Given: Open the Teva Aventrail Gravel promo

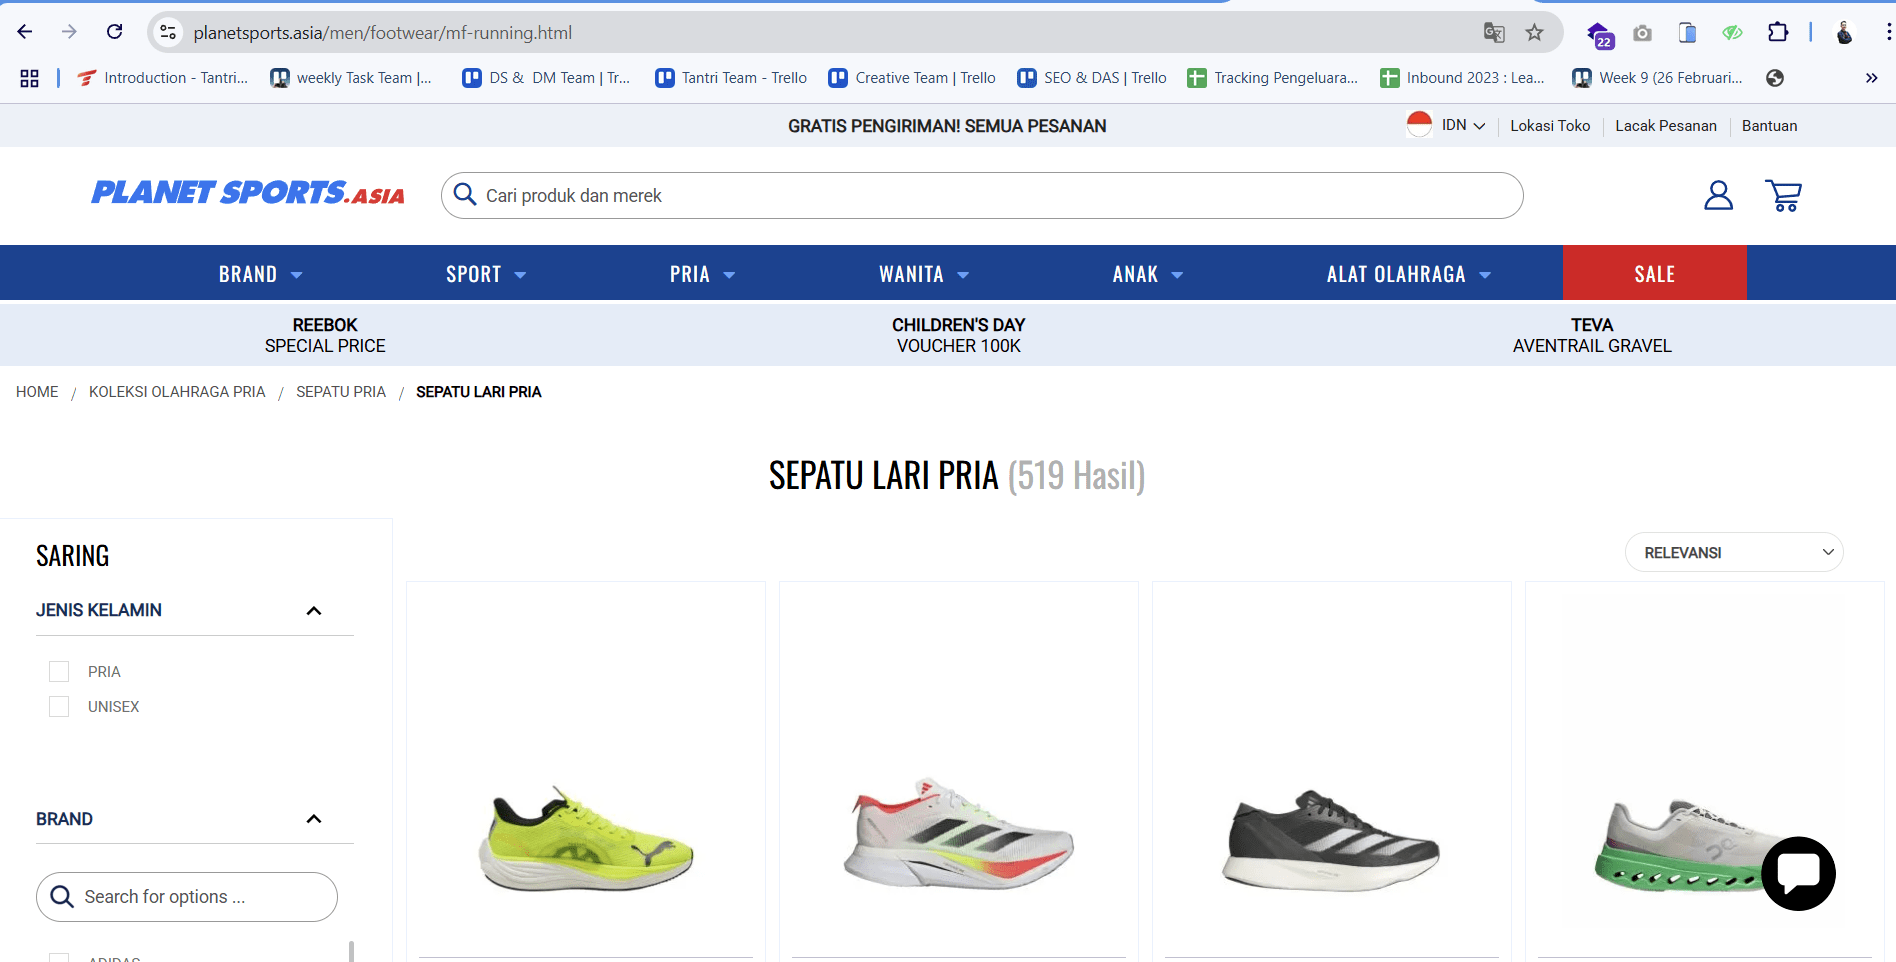Looking at the screenshot, I should (x=1592, y=335).
